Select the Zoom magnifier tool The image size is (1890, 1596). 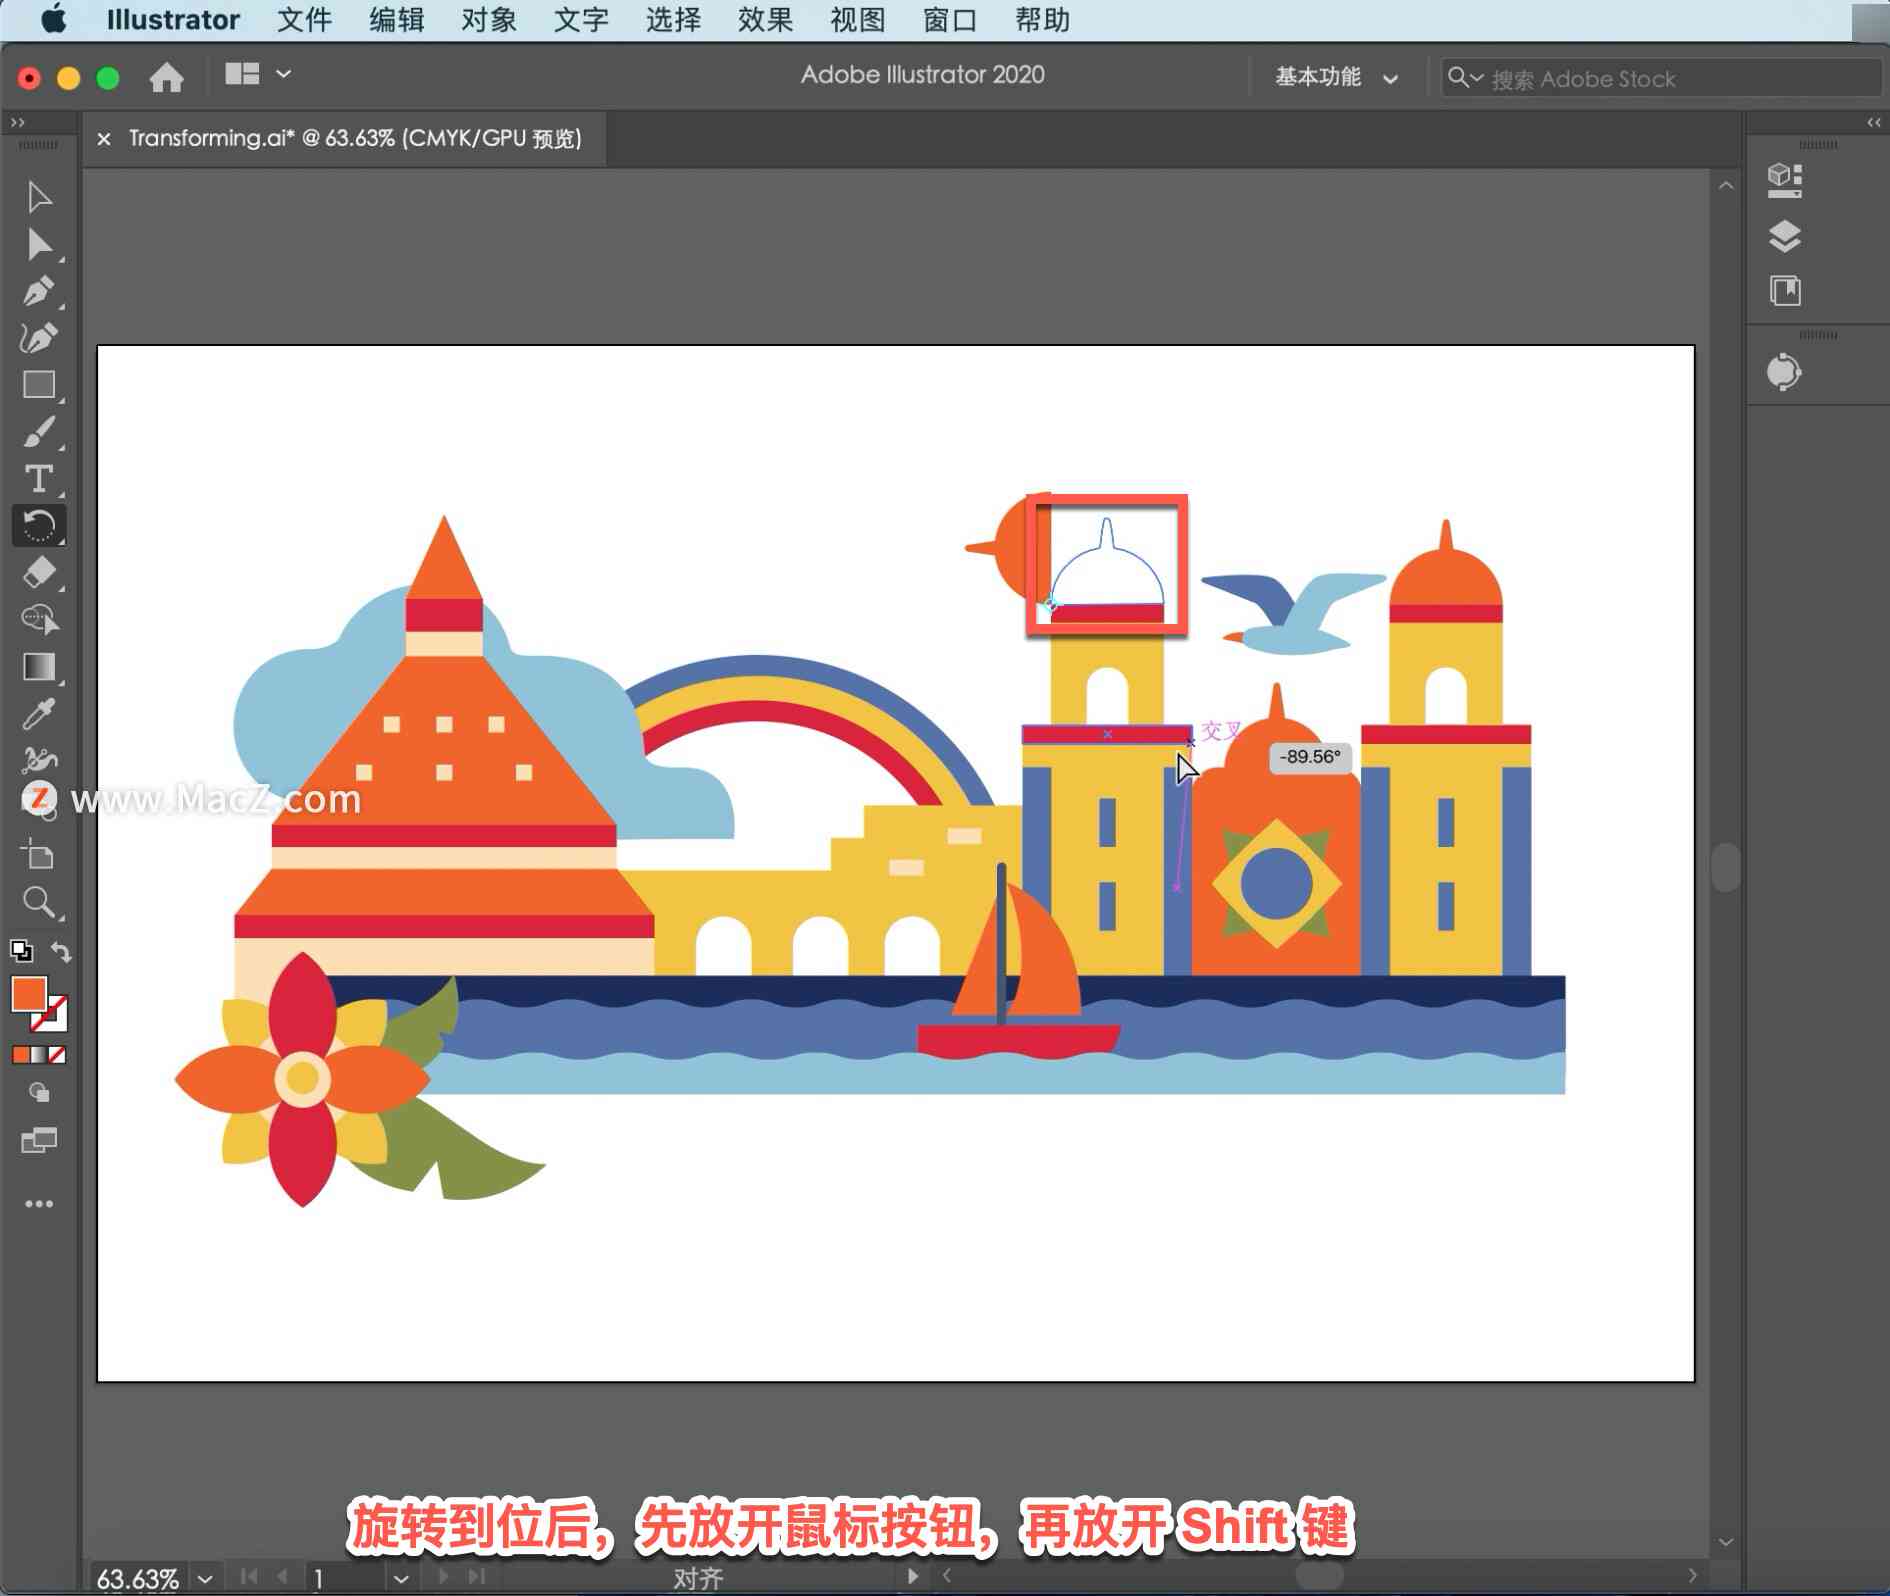point(39,902)
